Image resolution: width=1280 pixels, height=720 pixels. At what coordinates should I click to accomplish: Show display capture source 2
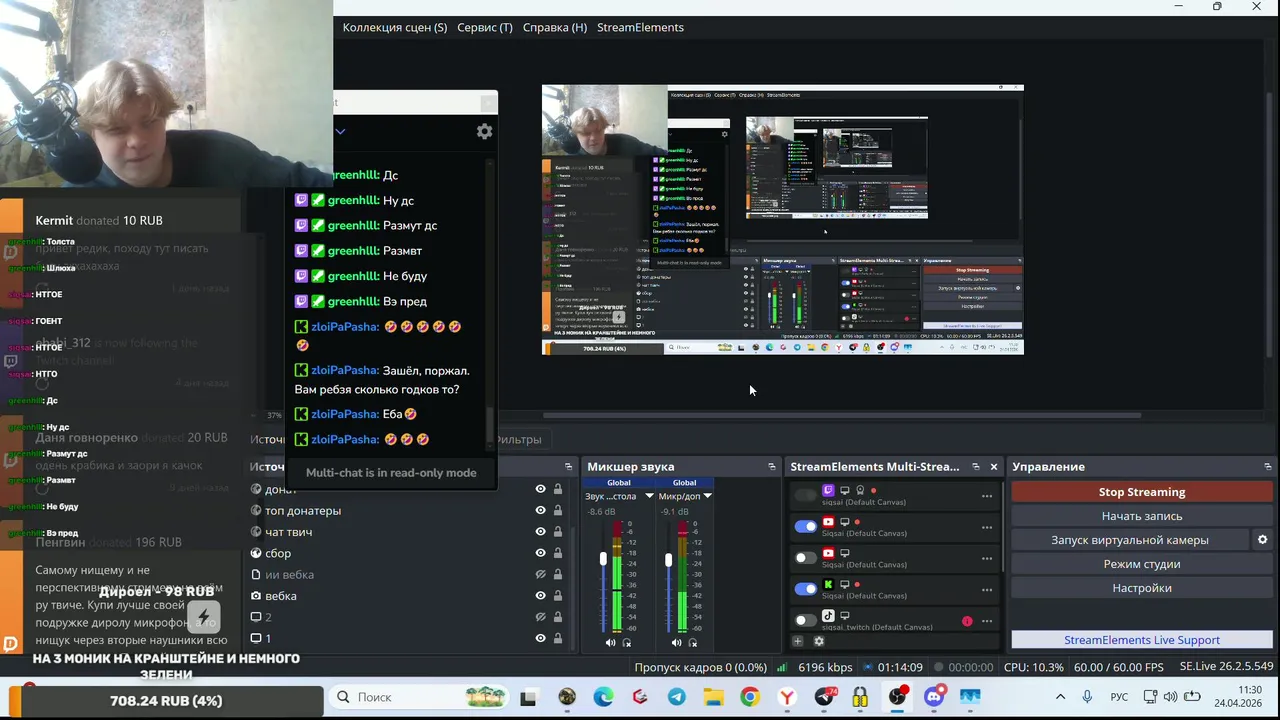point(540,617)
